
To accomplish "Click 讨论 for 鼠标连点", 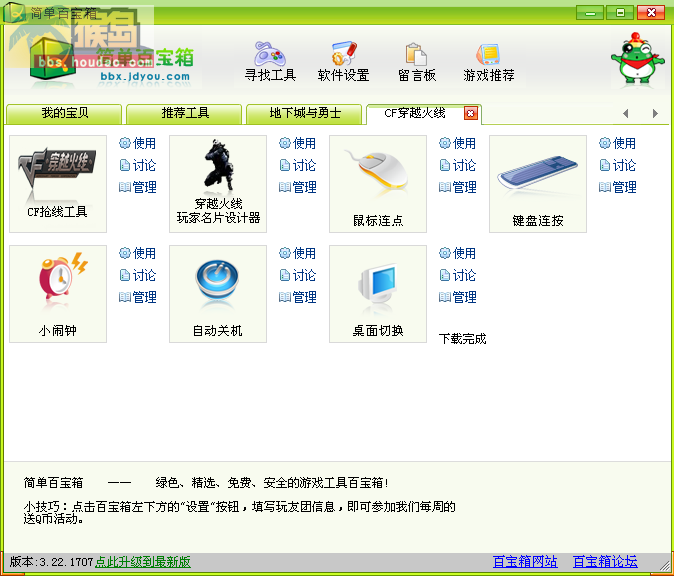I will pyautogui.click(x=457, y=165).
